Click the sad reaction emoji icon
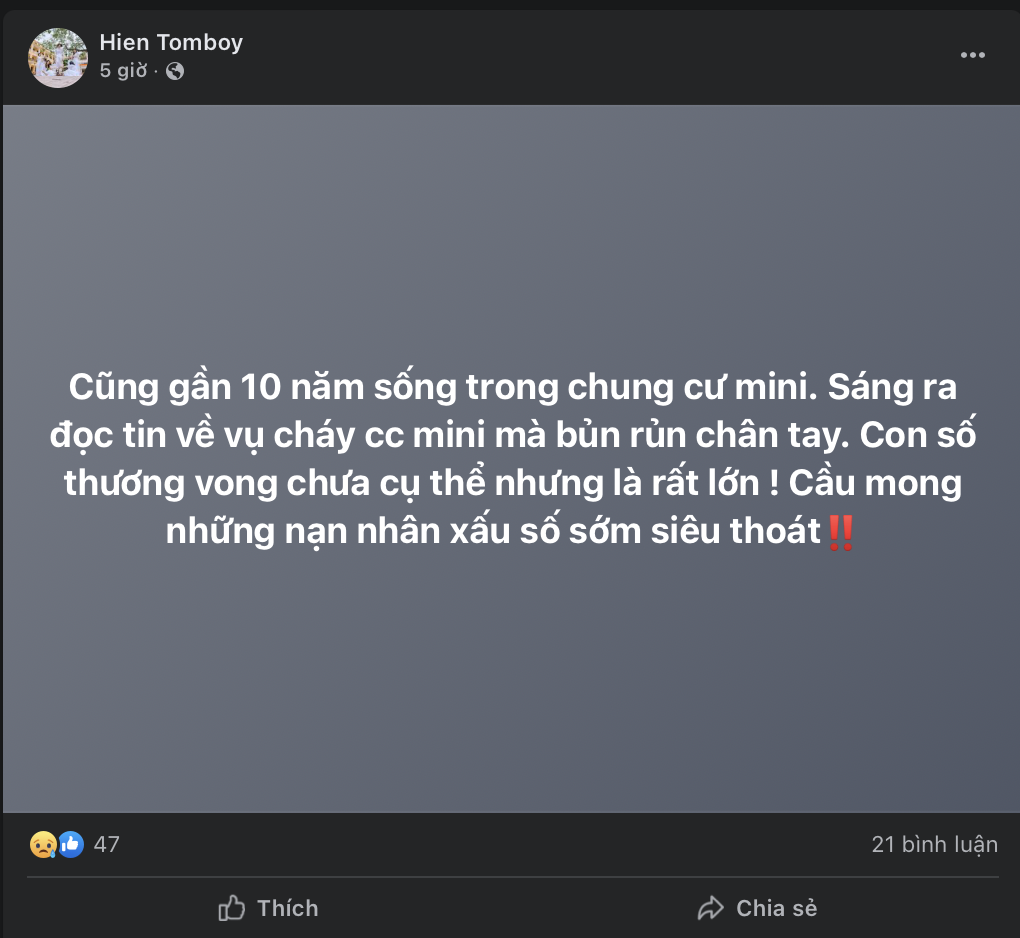The image size is (1020, 938). [41, 844]
